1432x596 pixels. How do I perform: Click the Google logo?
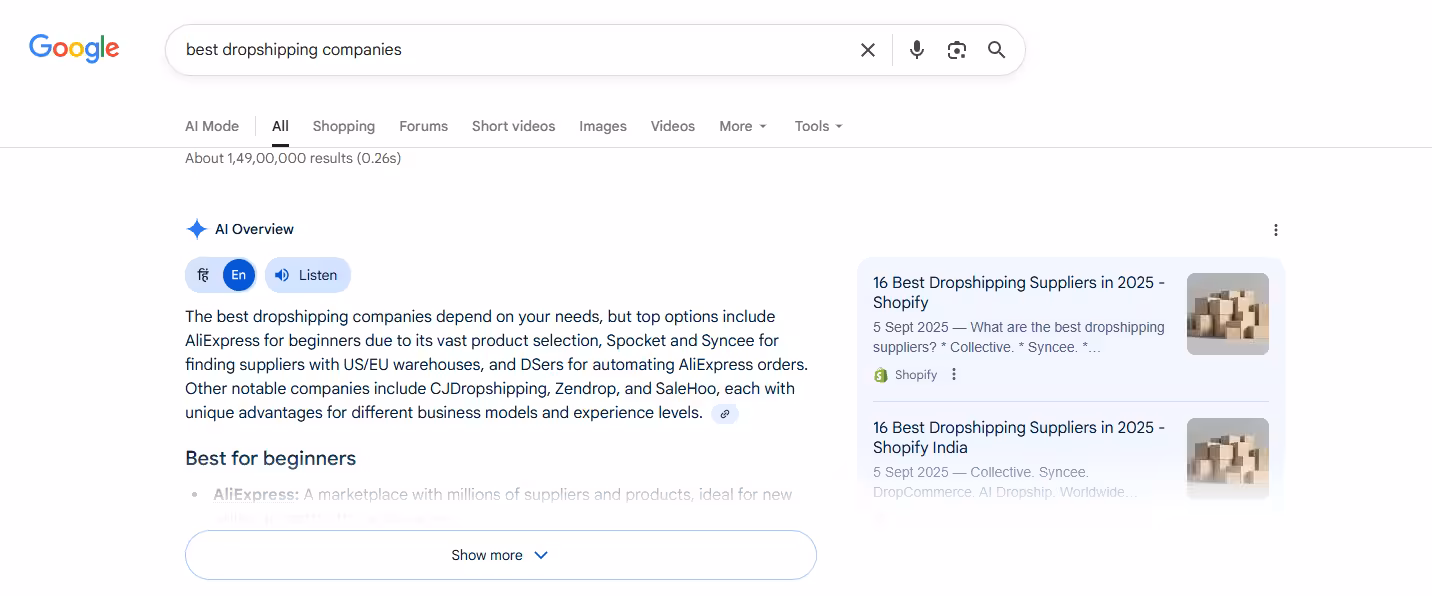tap(74, 48)
